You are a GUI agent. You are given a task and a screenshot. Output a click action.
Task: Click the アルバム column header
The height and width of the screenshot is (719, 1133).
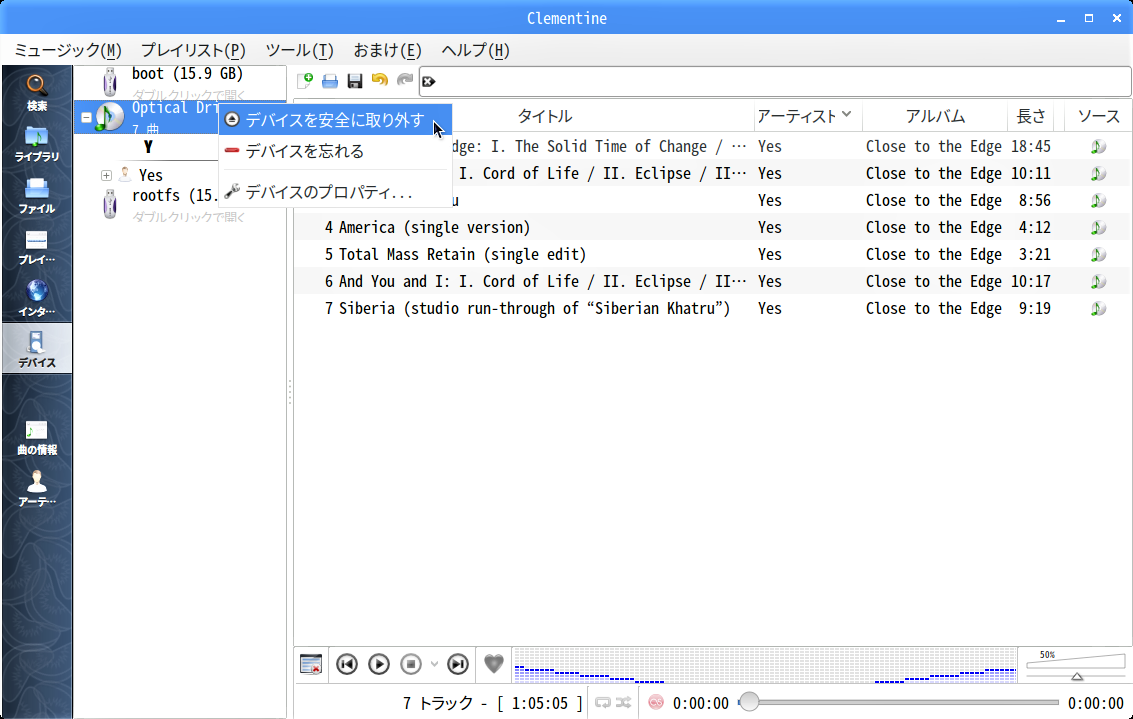[x=935, y=116]
